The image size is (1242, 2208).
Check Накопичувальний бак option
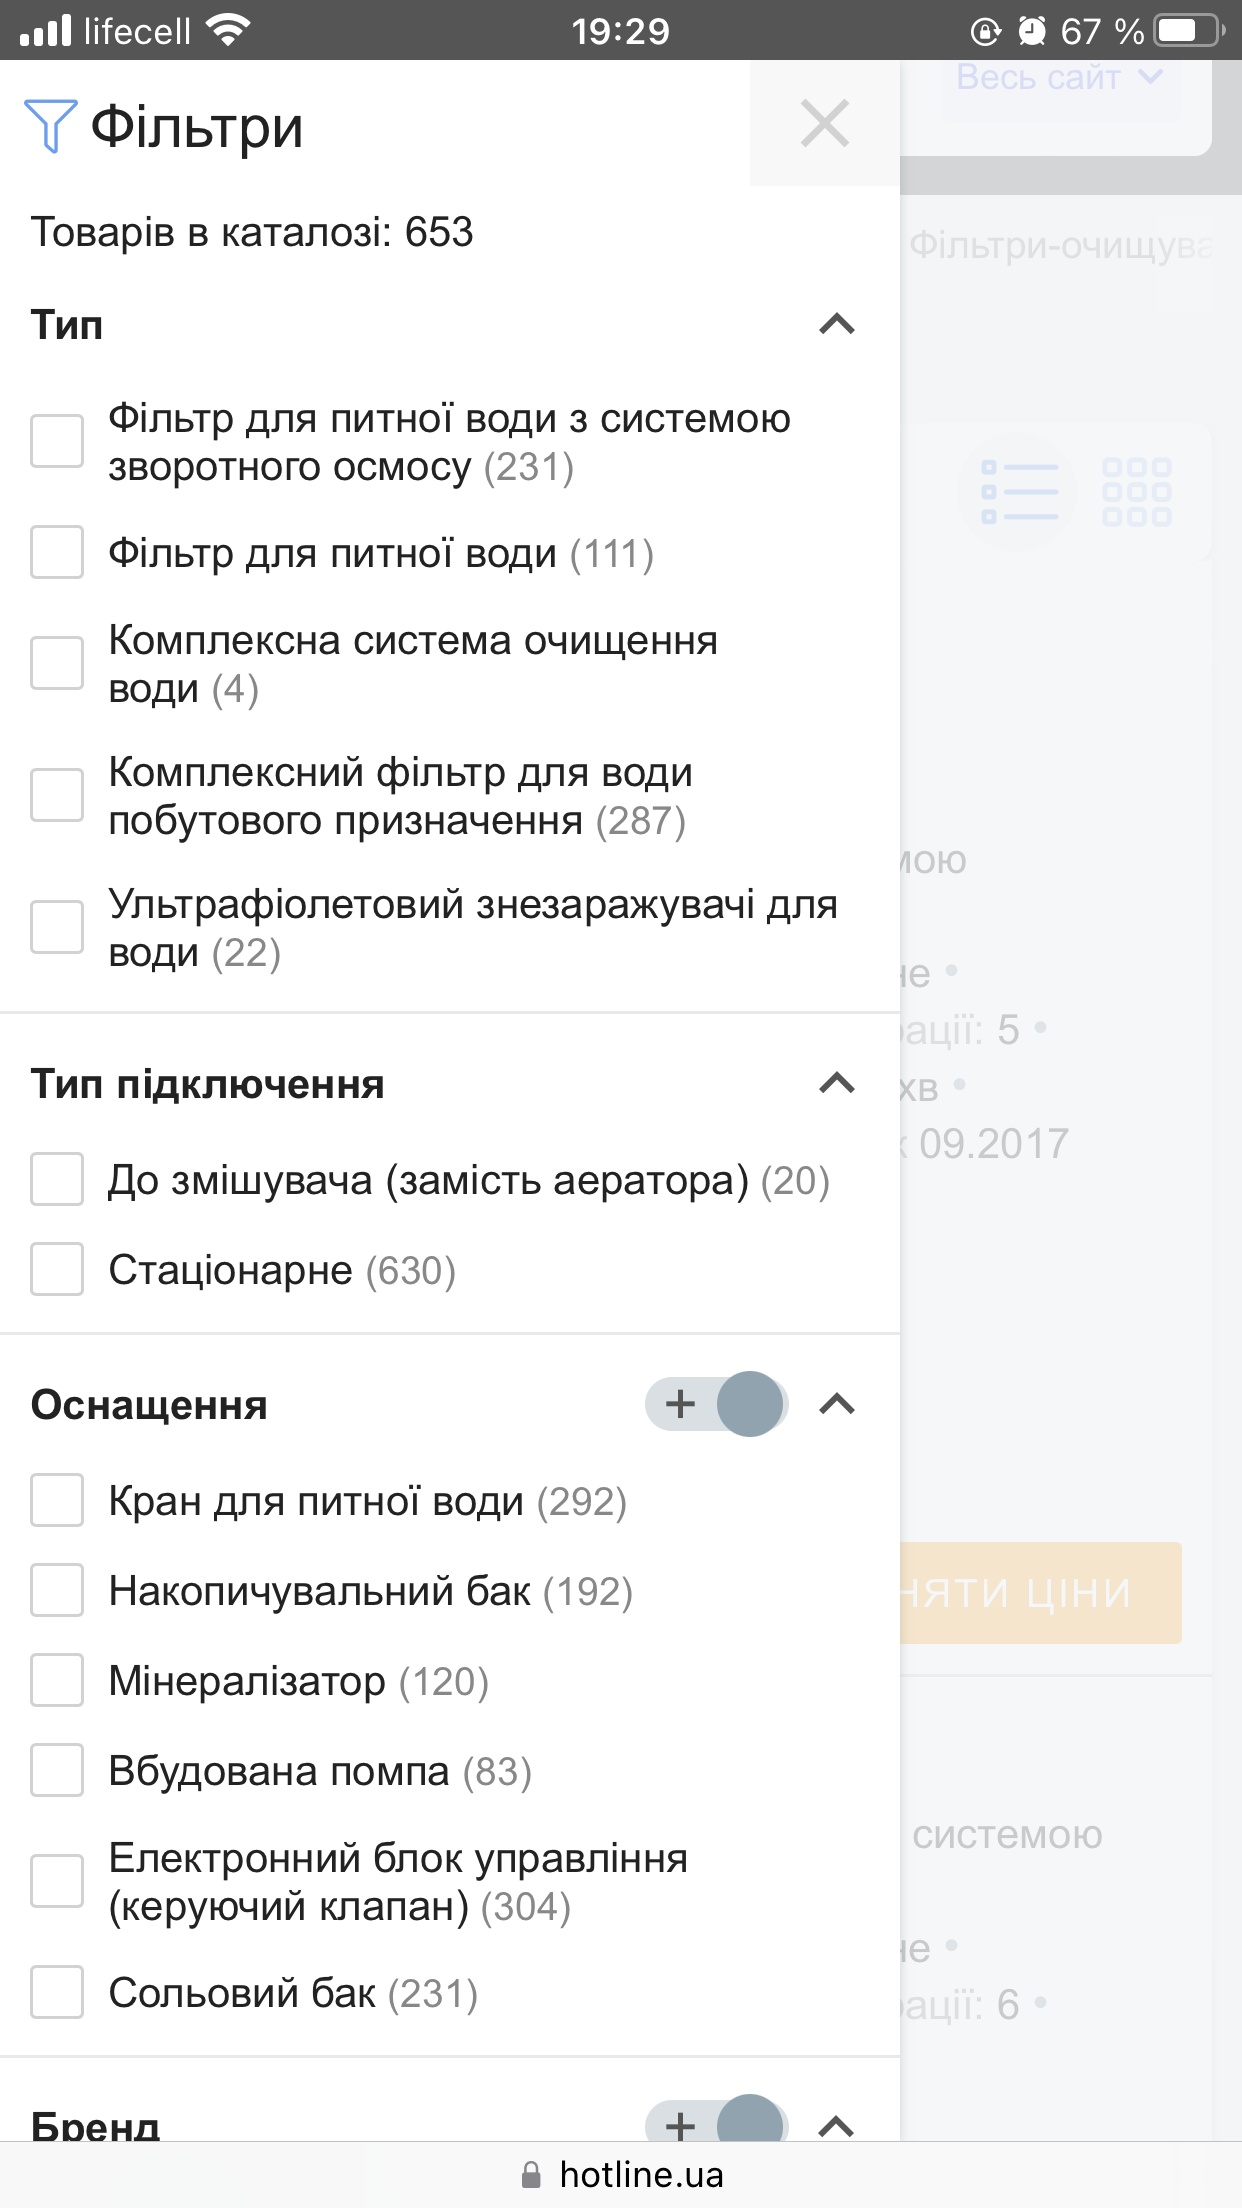[57, 1590]
